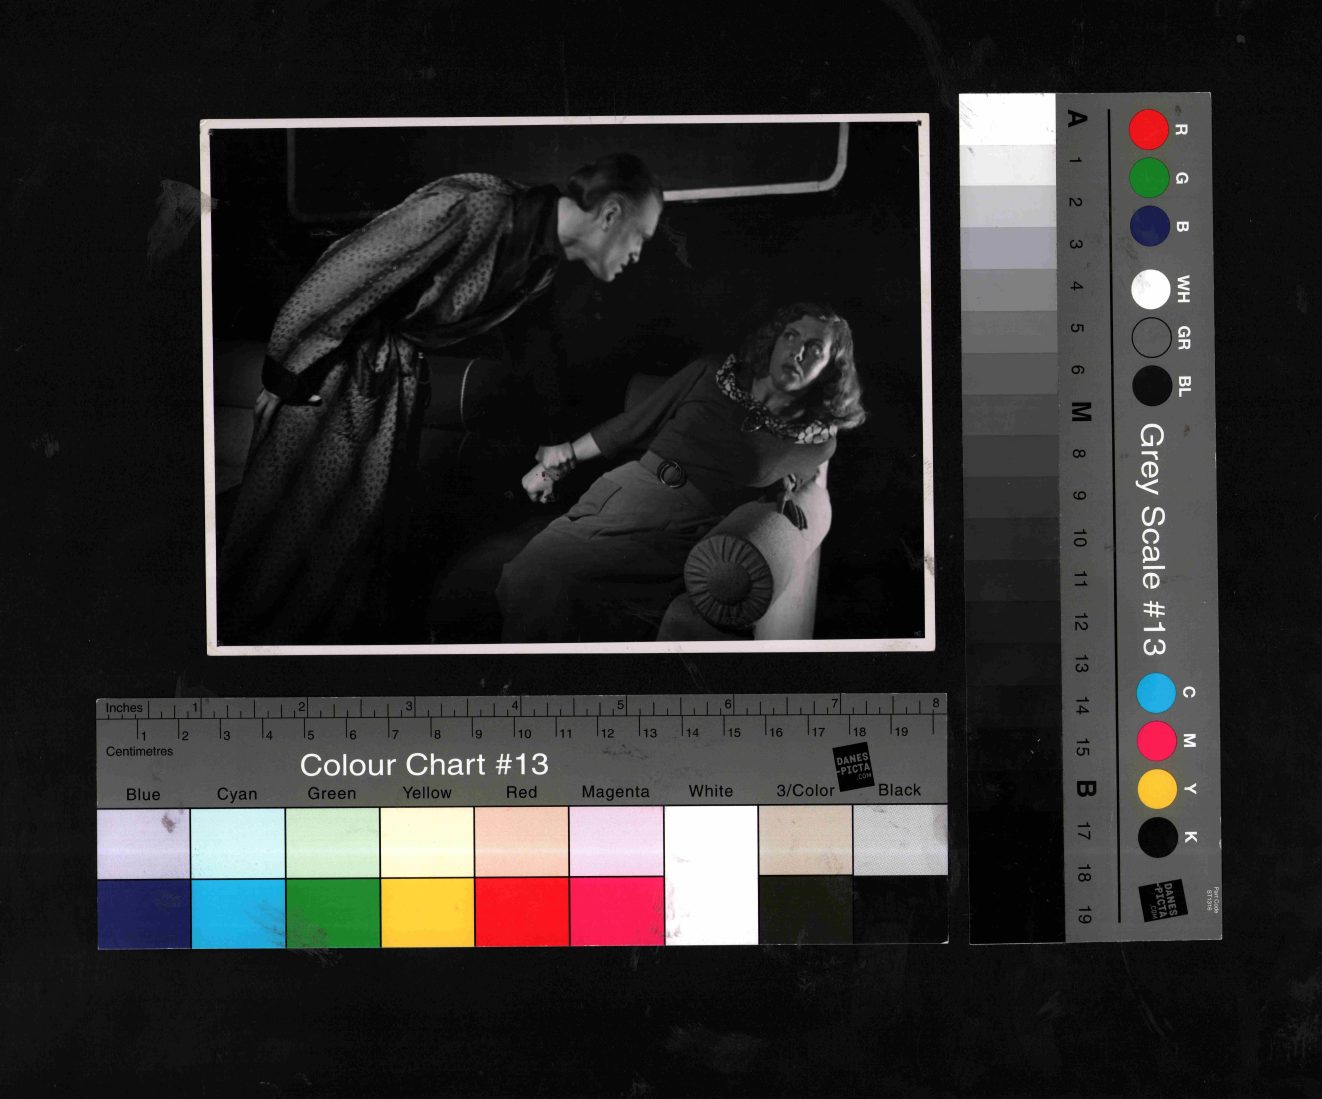Screen dimensions: 1322x1099
Task: Click the large letter A on grey scale
Action: (x=1077, y=119)
